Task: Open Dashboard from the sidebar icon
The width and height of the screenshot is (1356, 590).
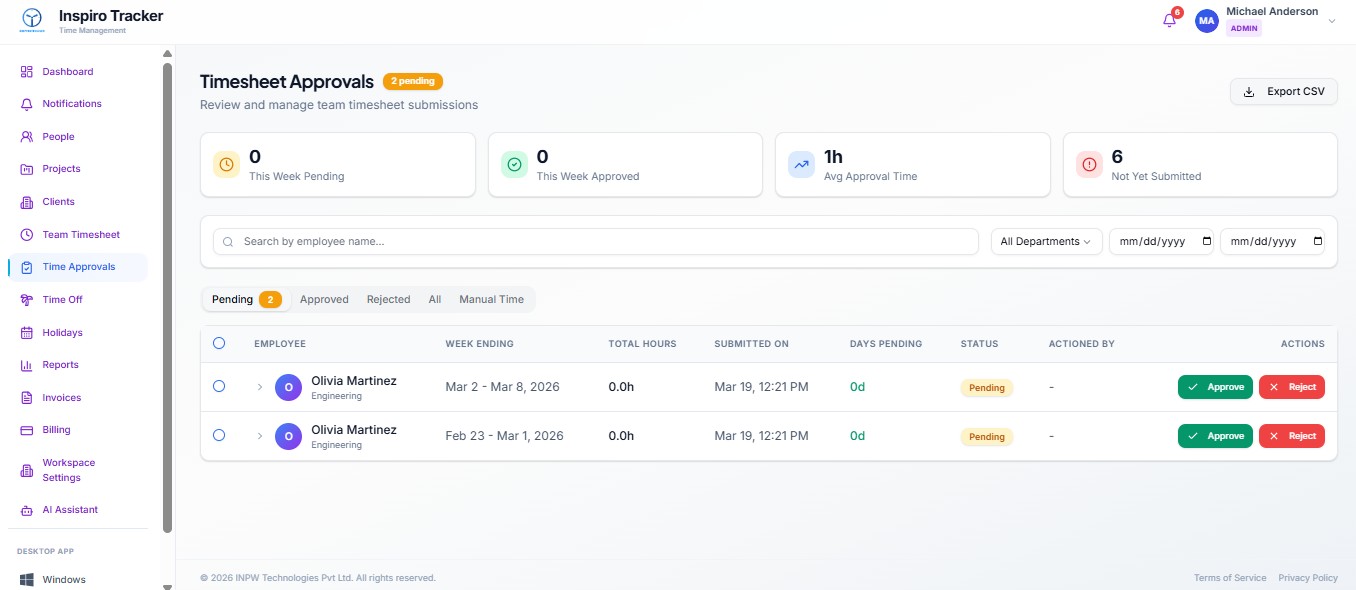Action: tap(27, 72)
